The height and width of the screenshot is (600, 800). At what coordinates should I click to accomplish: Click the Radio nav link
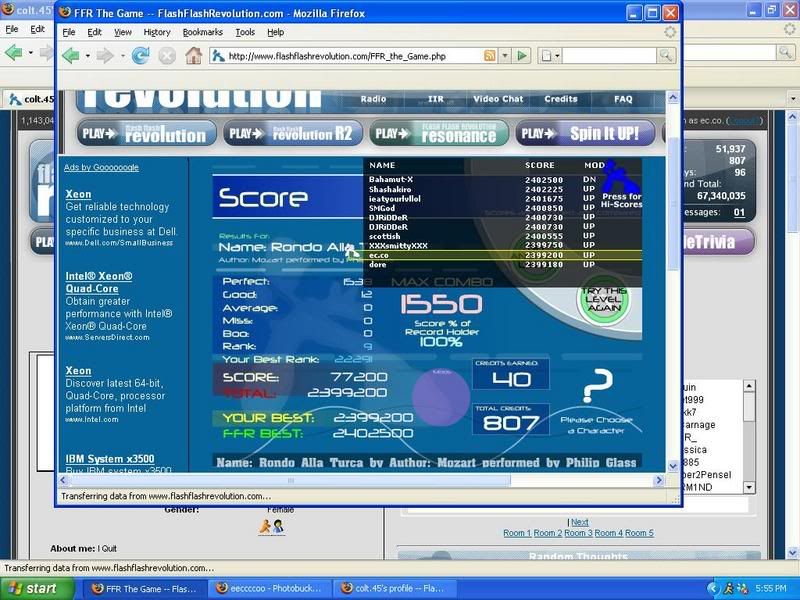(x=373, y=99)
